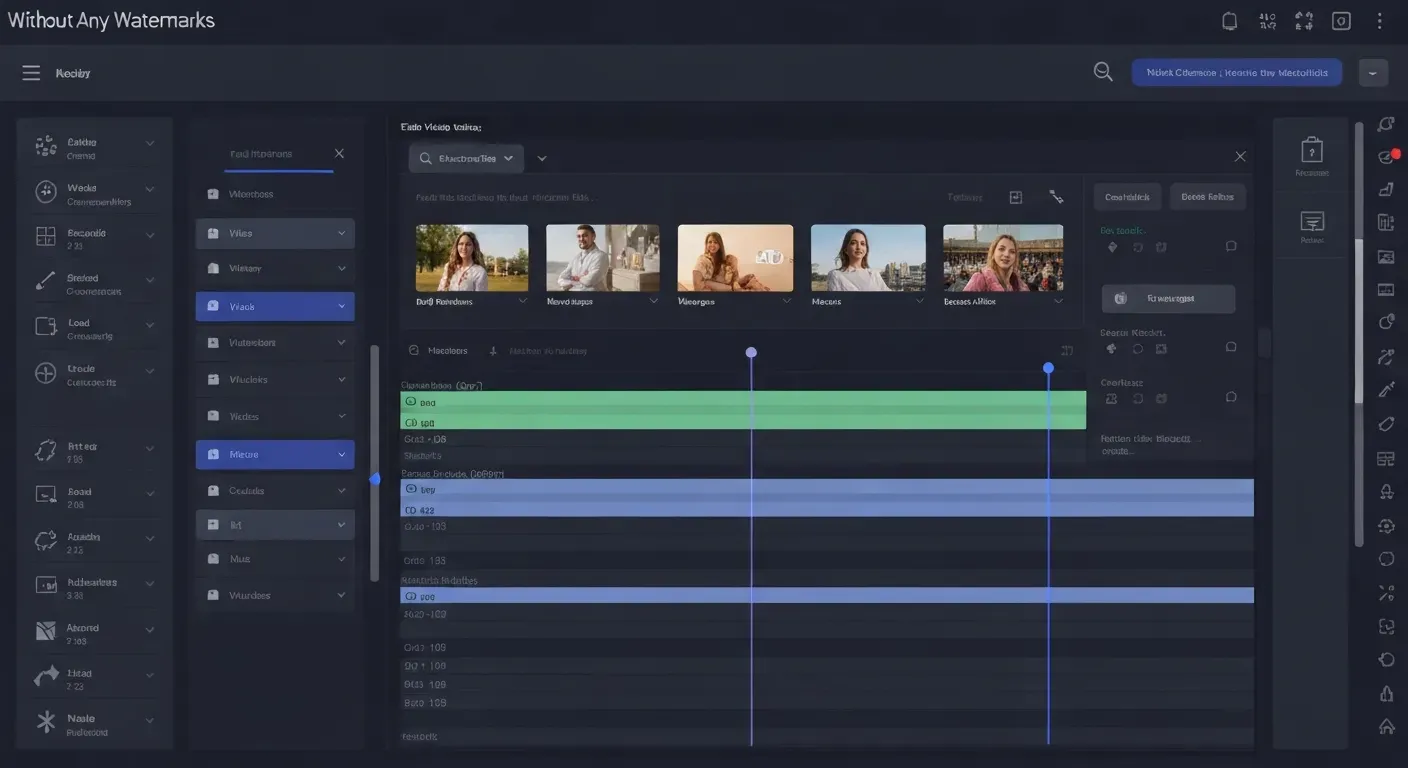Expand the category dropdown beside the search field

pyautogui.click(x=542, y=158)
